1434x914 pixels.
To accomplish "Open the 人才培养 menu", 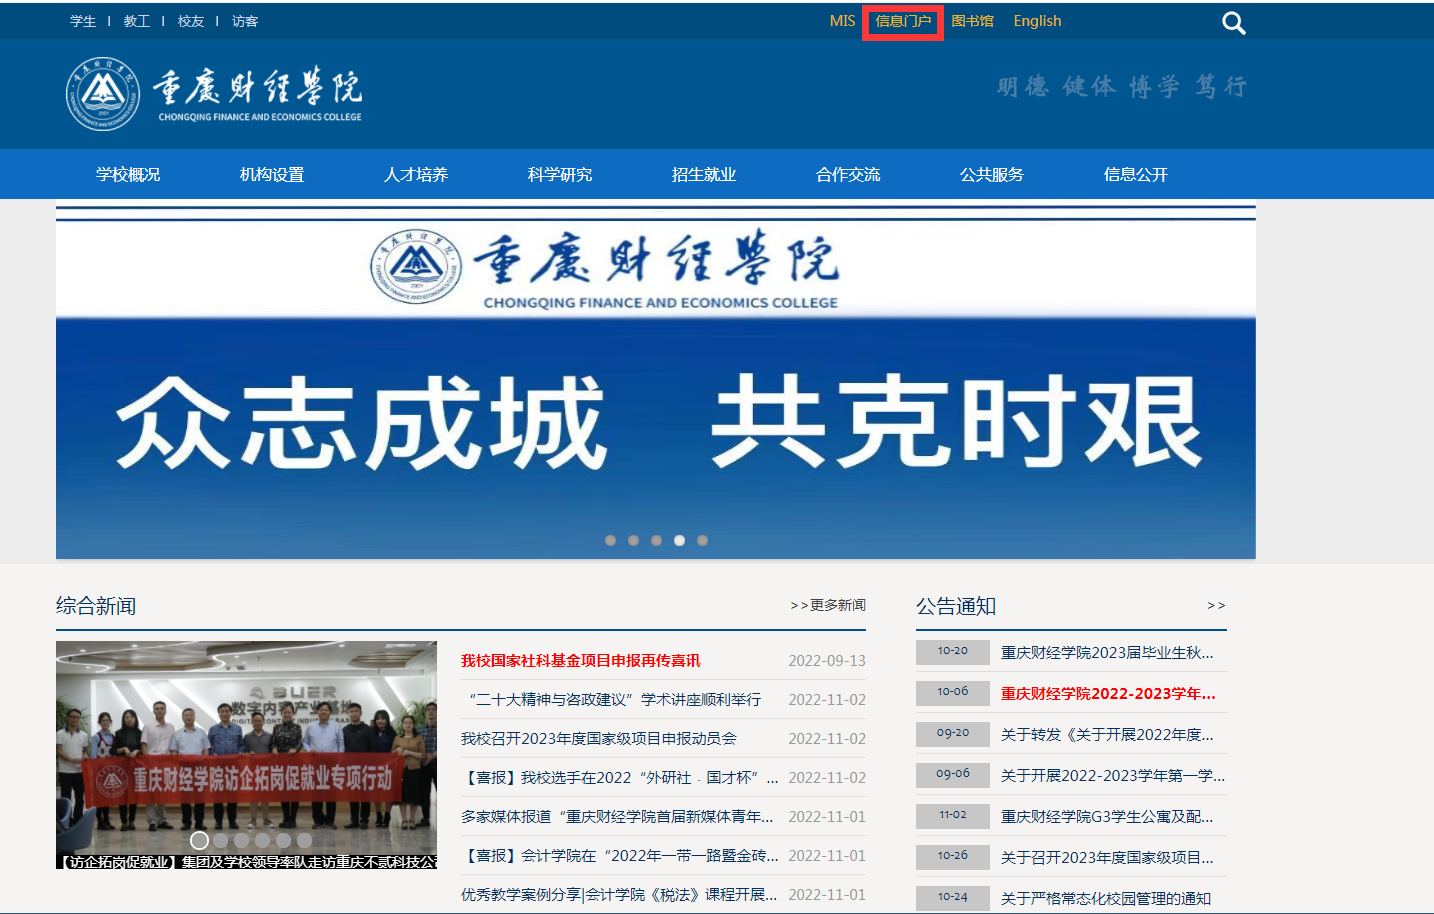I will tap(416, 174).
